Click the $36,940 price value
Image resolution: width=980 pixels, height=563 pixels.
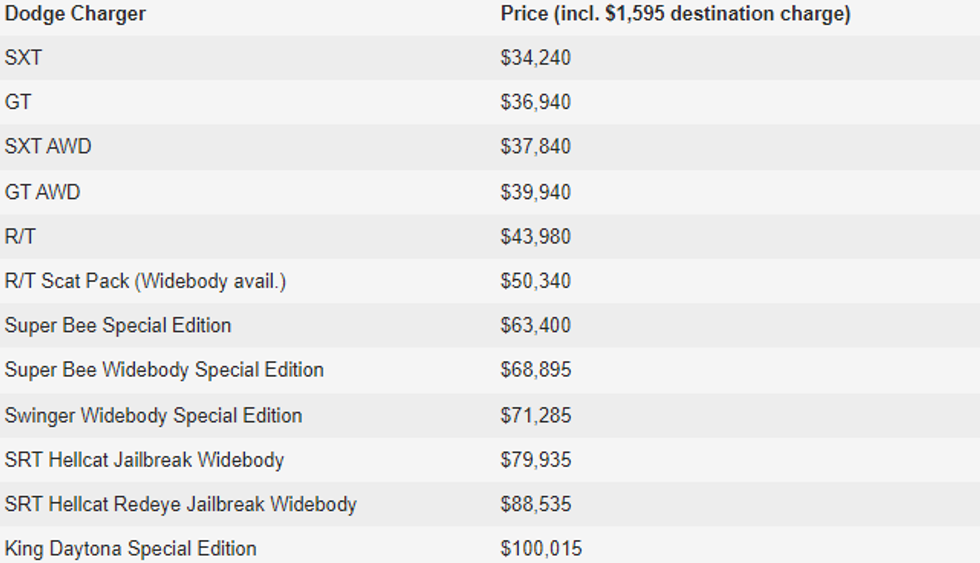point(535,102)
